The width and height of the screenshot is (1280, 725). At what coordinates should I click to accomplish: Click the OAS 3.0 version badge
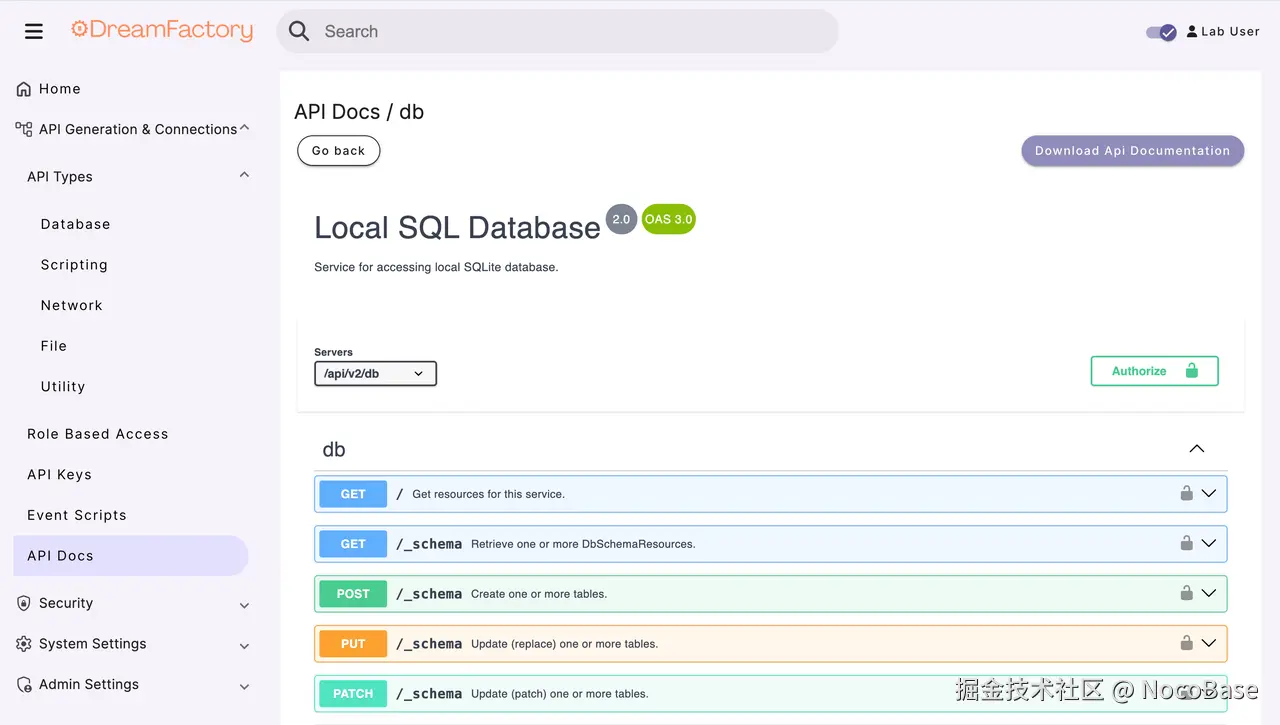pyautogui.click(x=669, y=219)
